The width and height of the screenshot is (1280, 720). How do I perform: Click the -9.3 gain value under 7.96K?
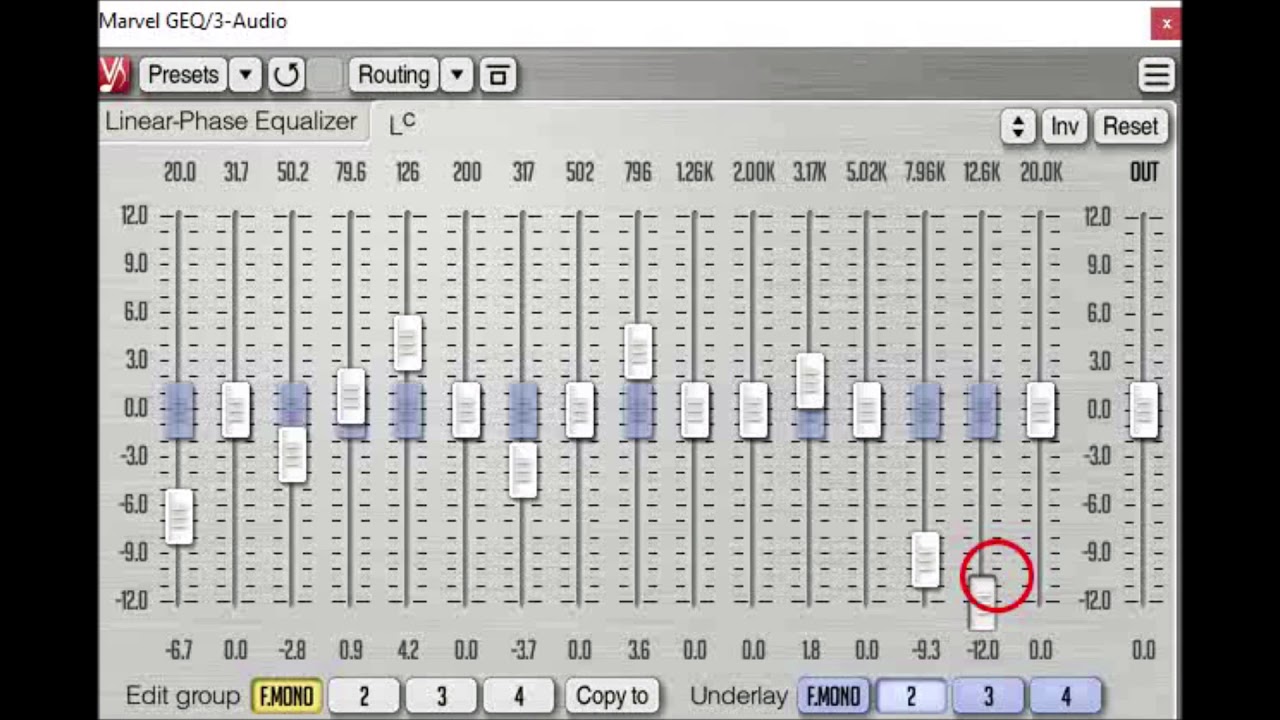925,650
